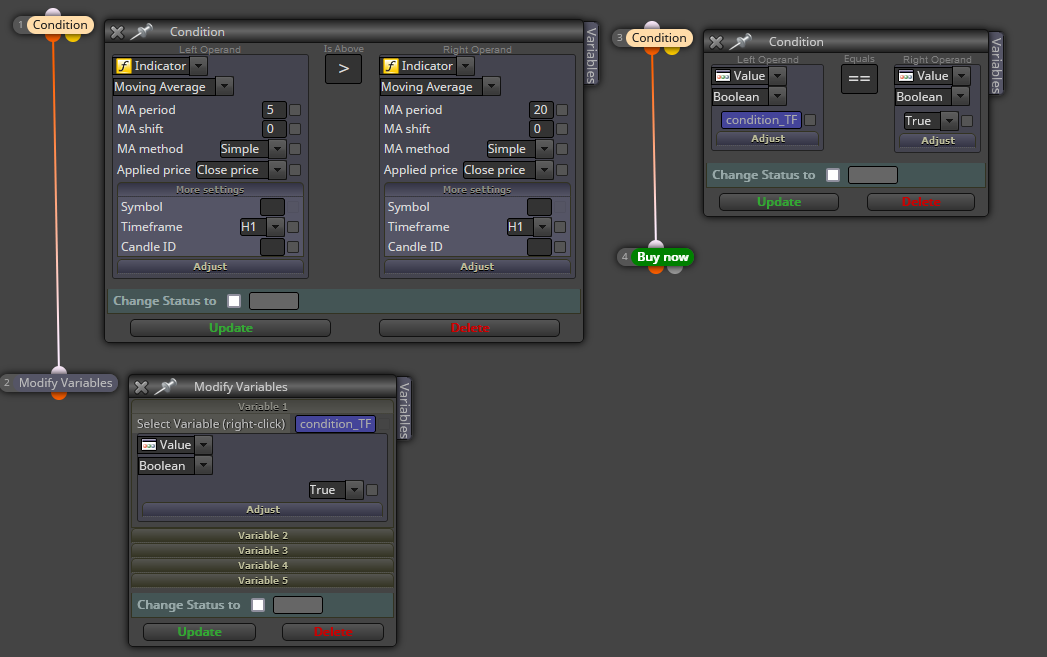Select the Buy now node
1047x657 pixels.
tap(662, 257)
